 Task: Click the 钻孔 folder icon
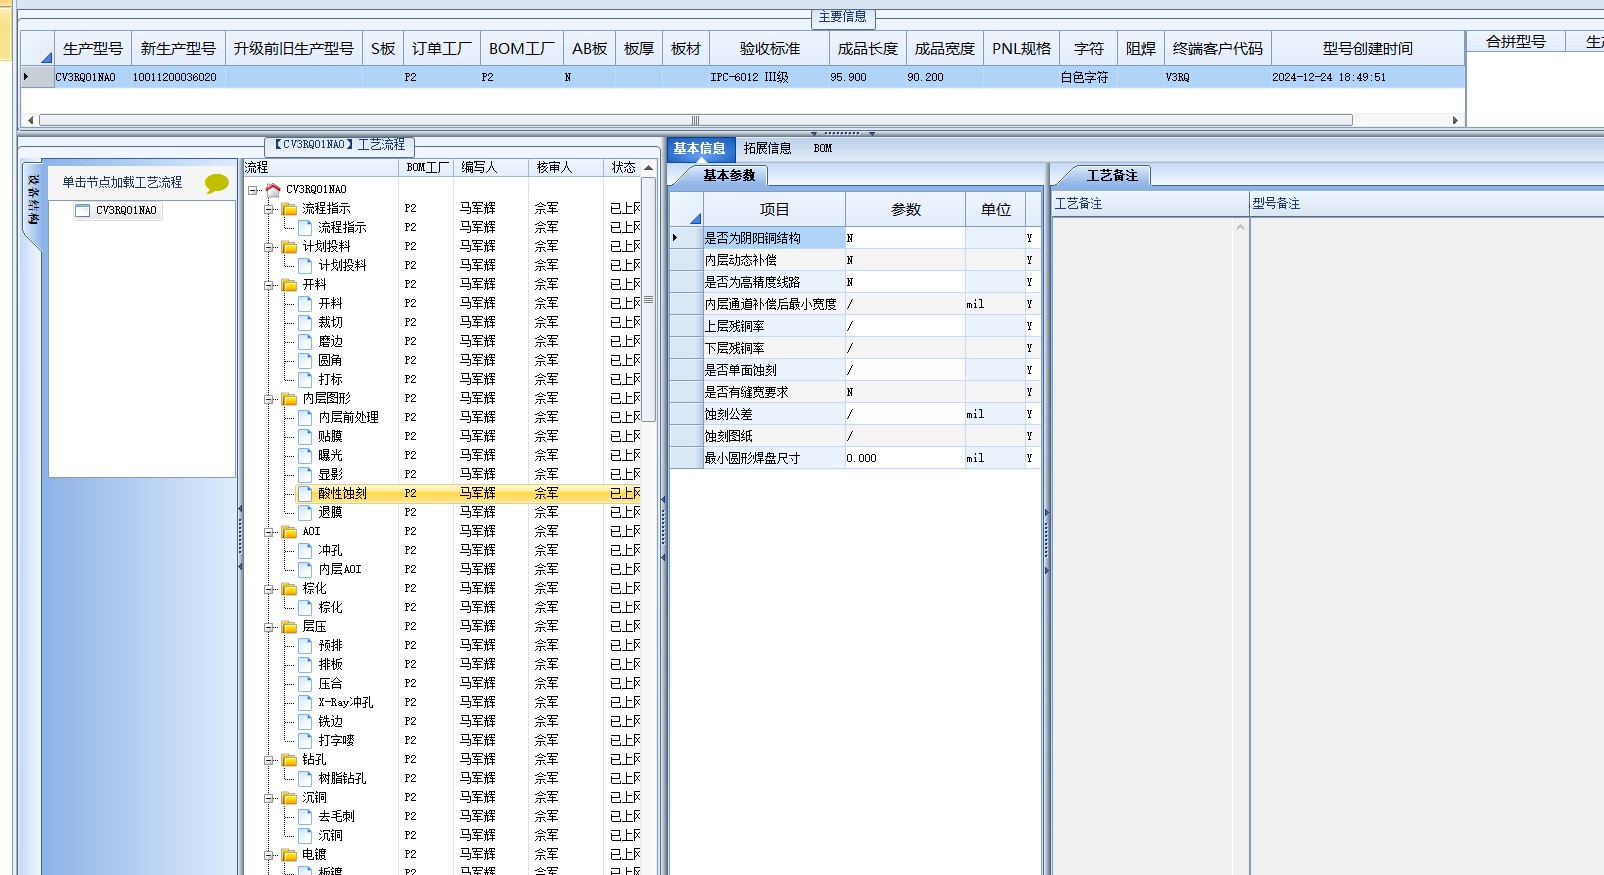pyautogui.click(x=290, y=759)
